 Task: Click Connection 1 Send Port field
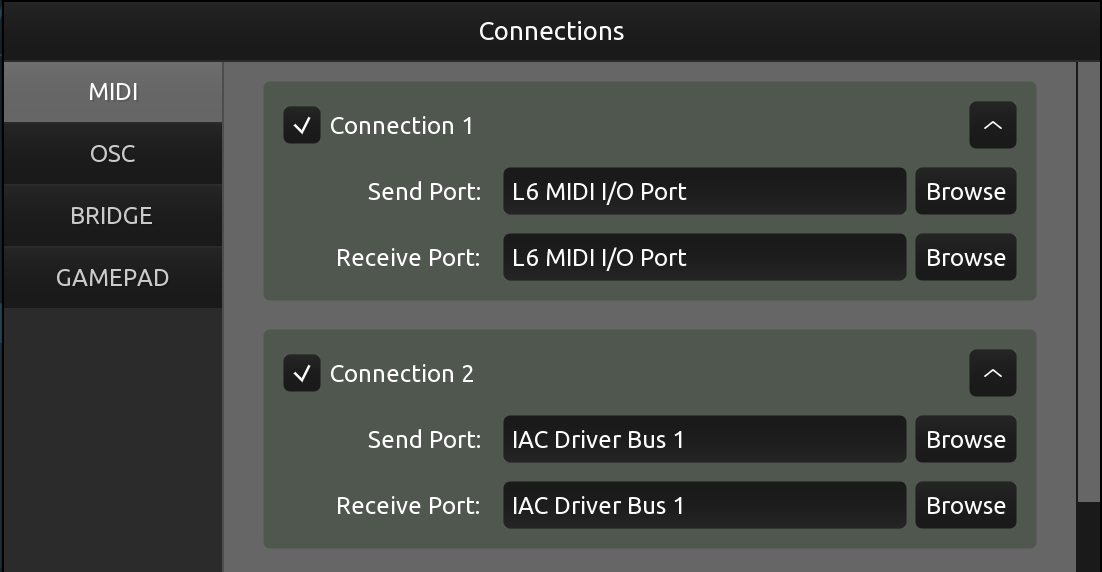tap(704, 191)
